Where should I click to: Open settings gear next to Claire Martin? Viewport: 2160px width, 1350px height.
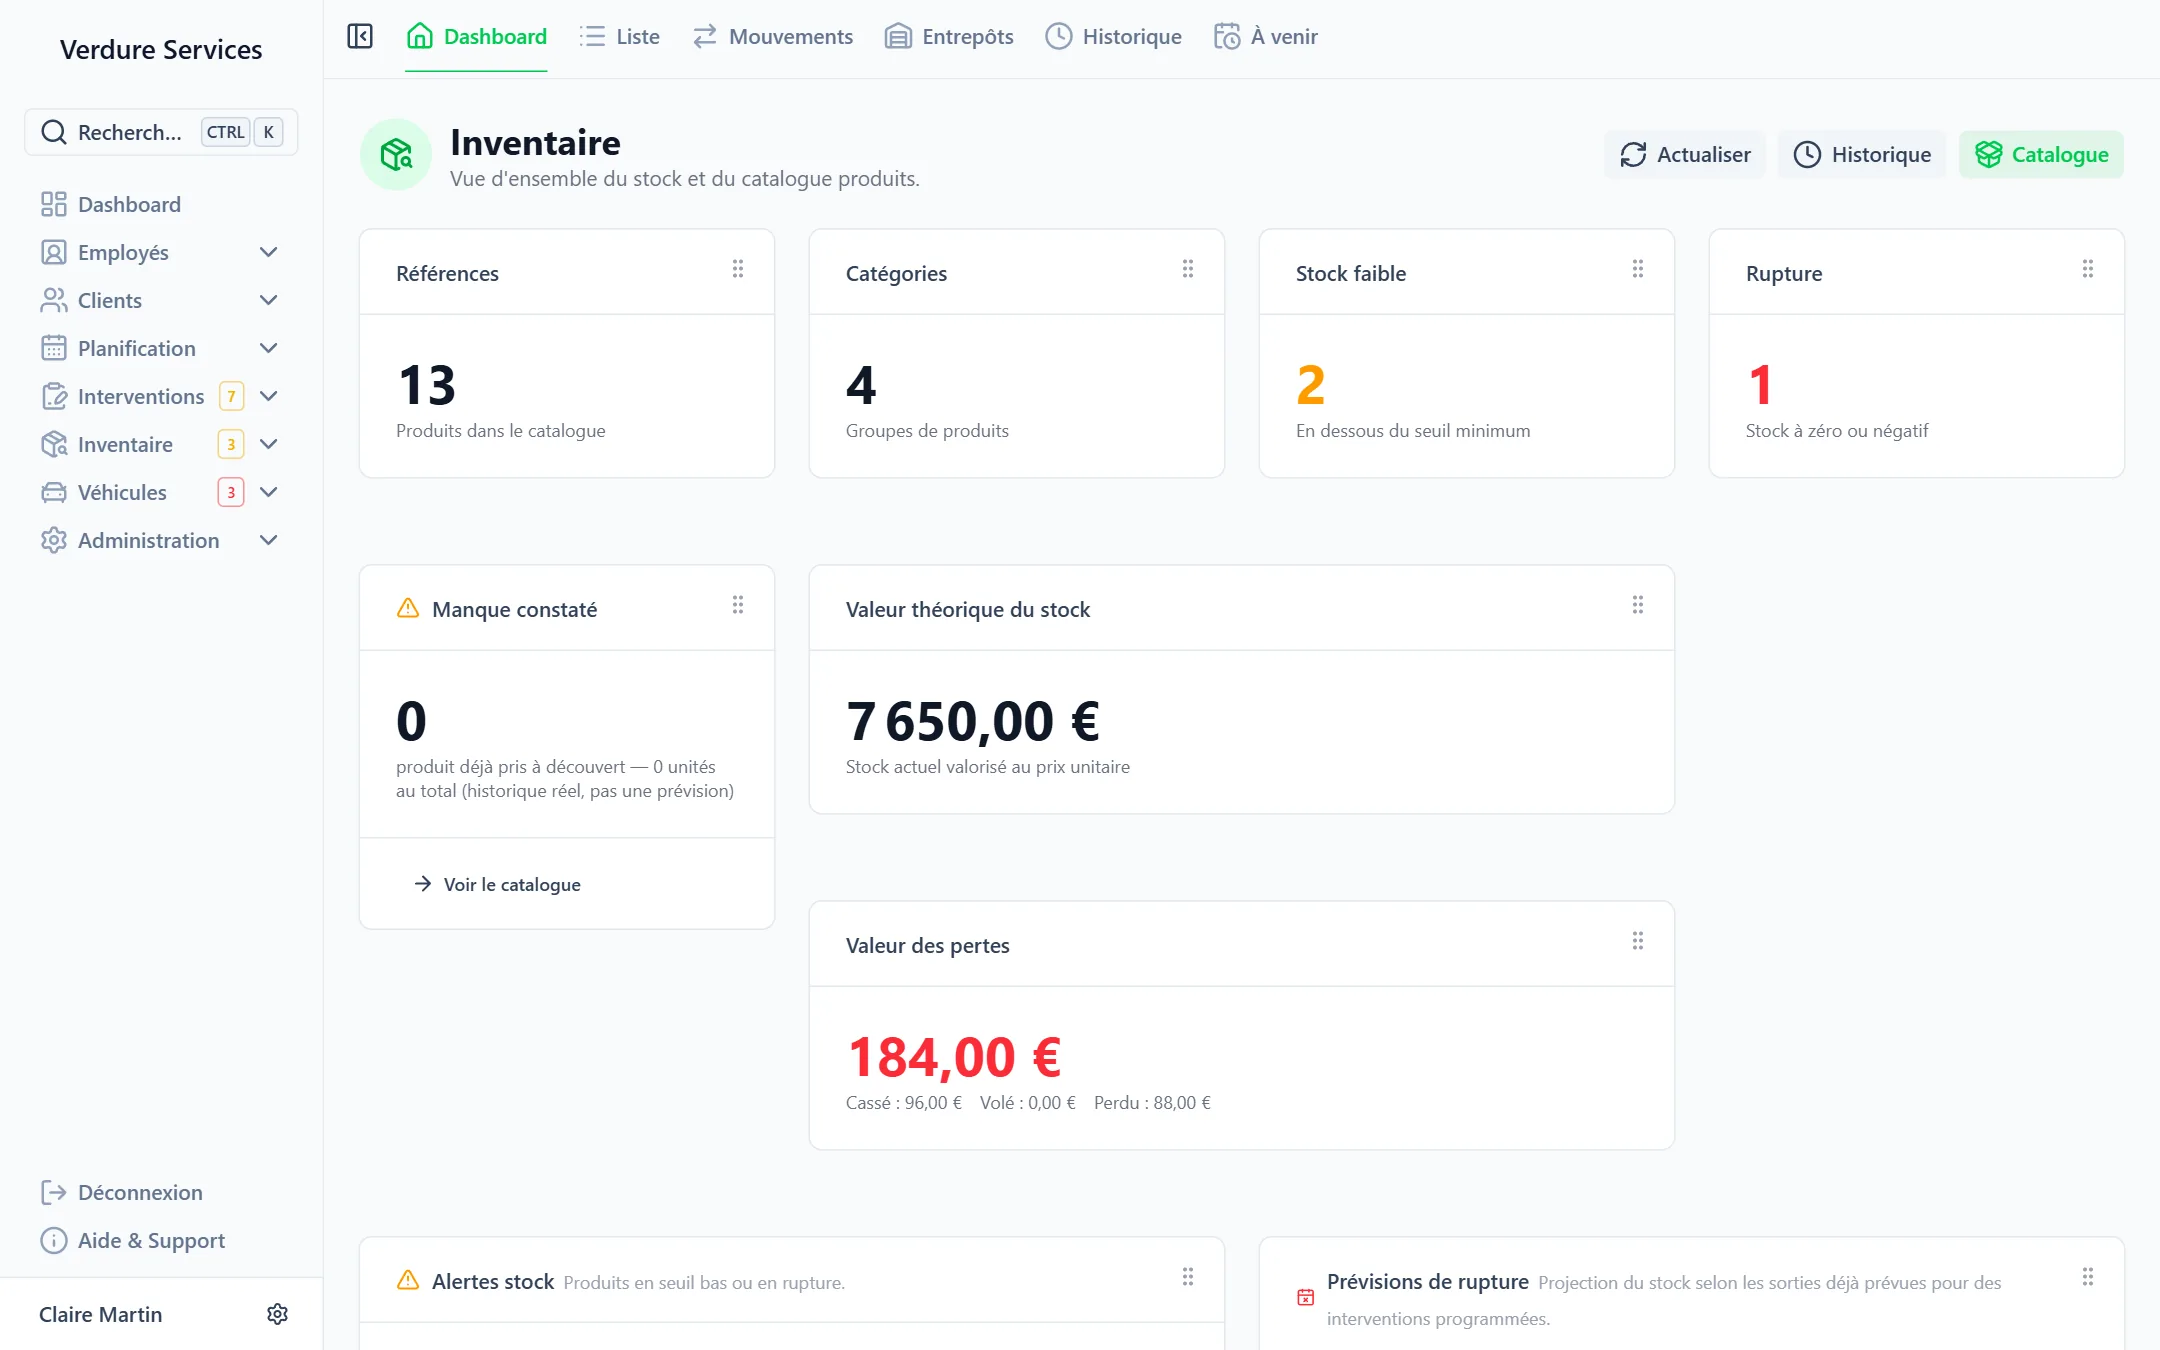pos(278,1314)
